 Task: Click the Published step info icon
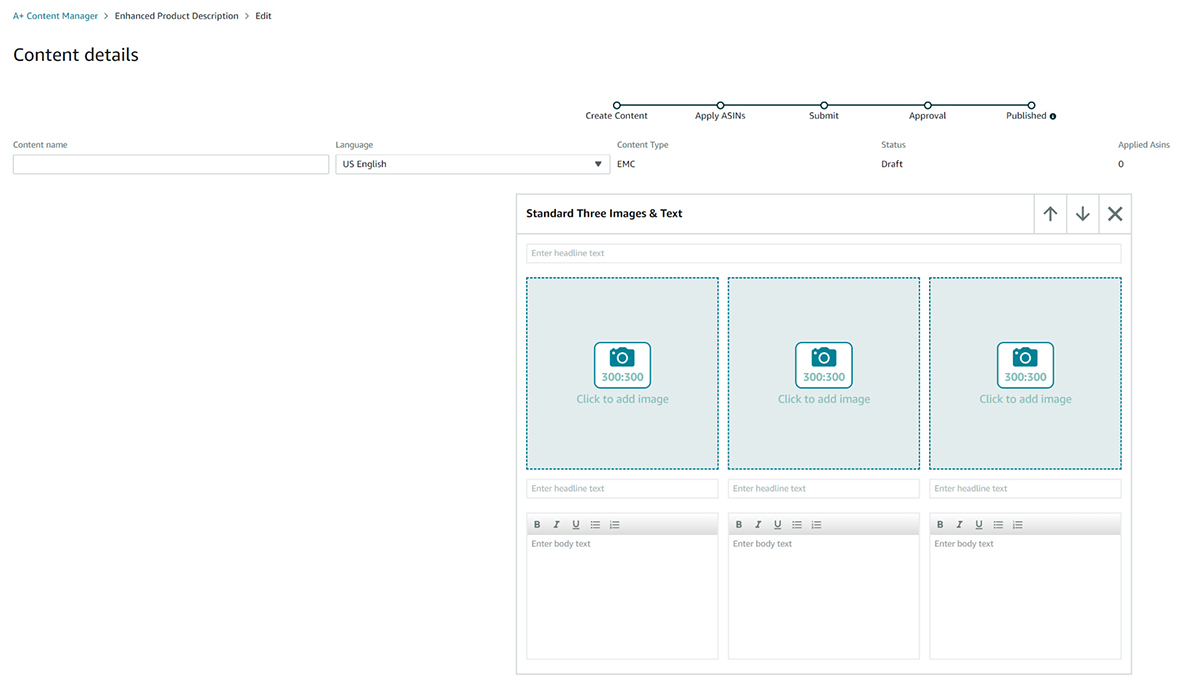coord(1053,117)
